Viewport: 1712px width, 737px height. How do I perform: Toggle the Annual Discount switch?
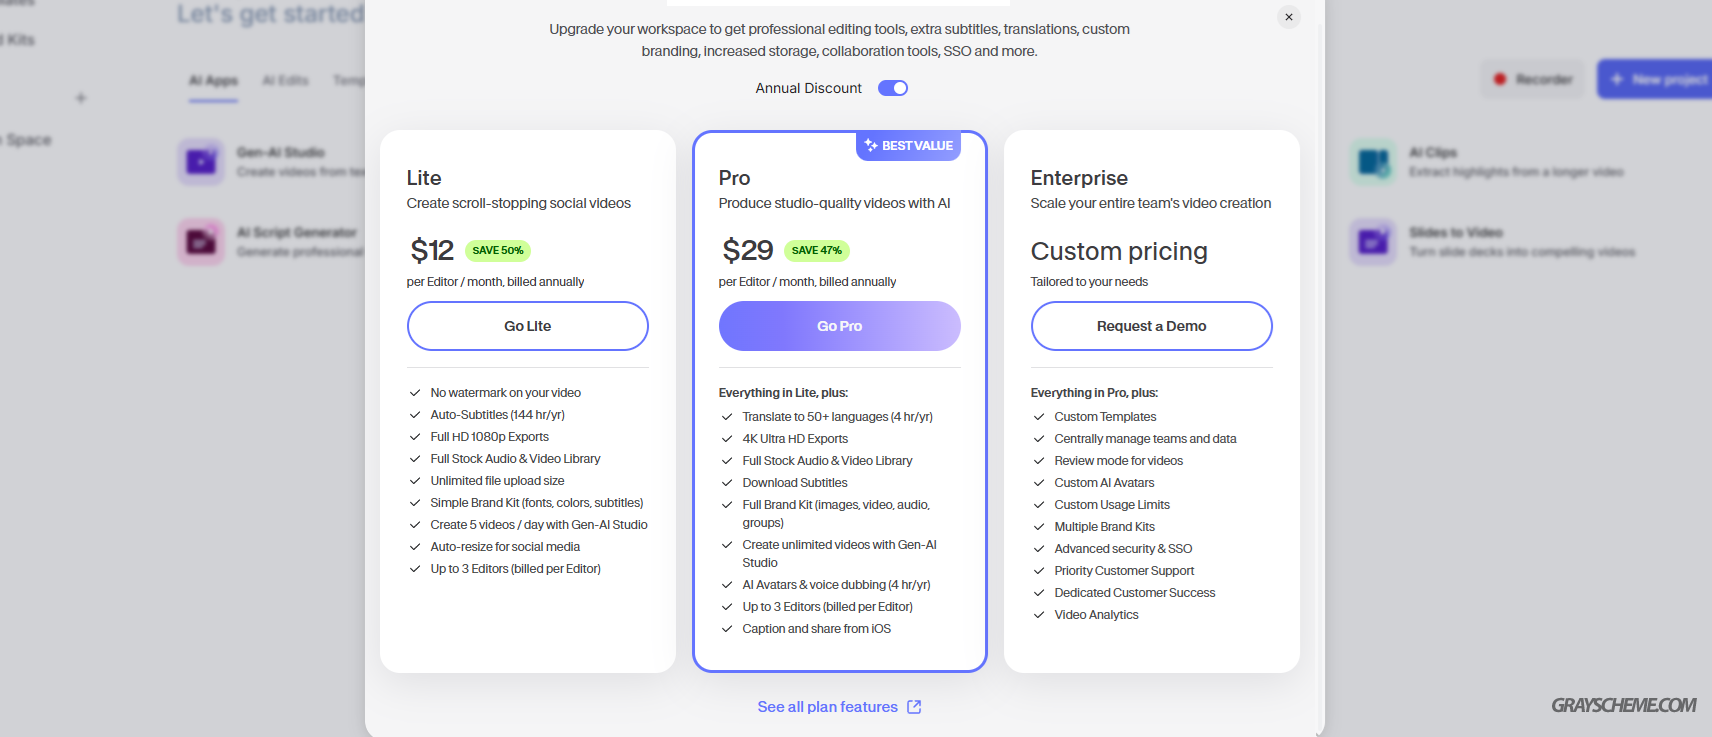coord(893,88)
